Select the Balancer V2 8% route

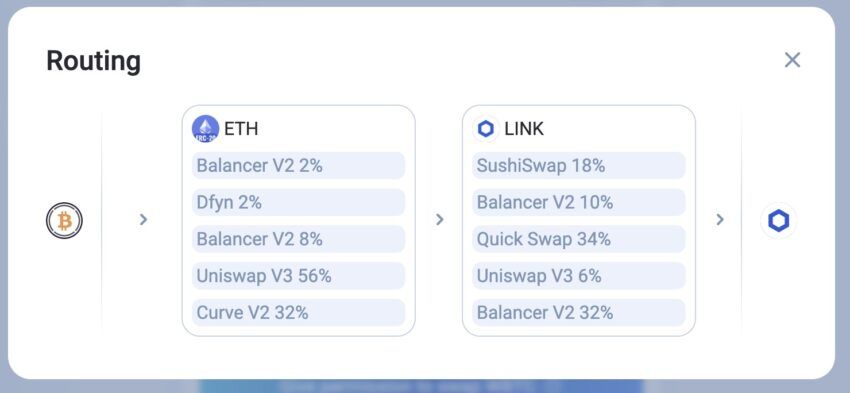click(x=299, y=239)
